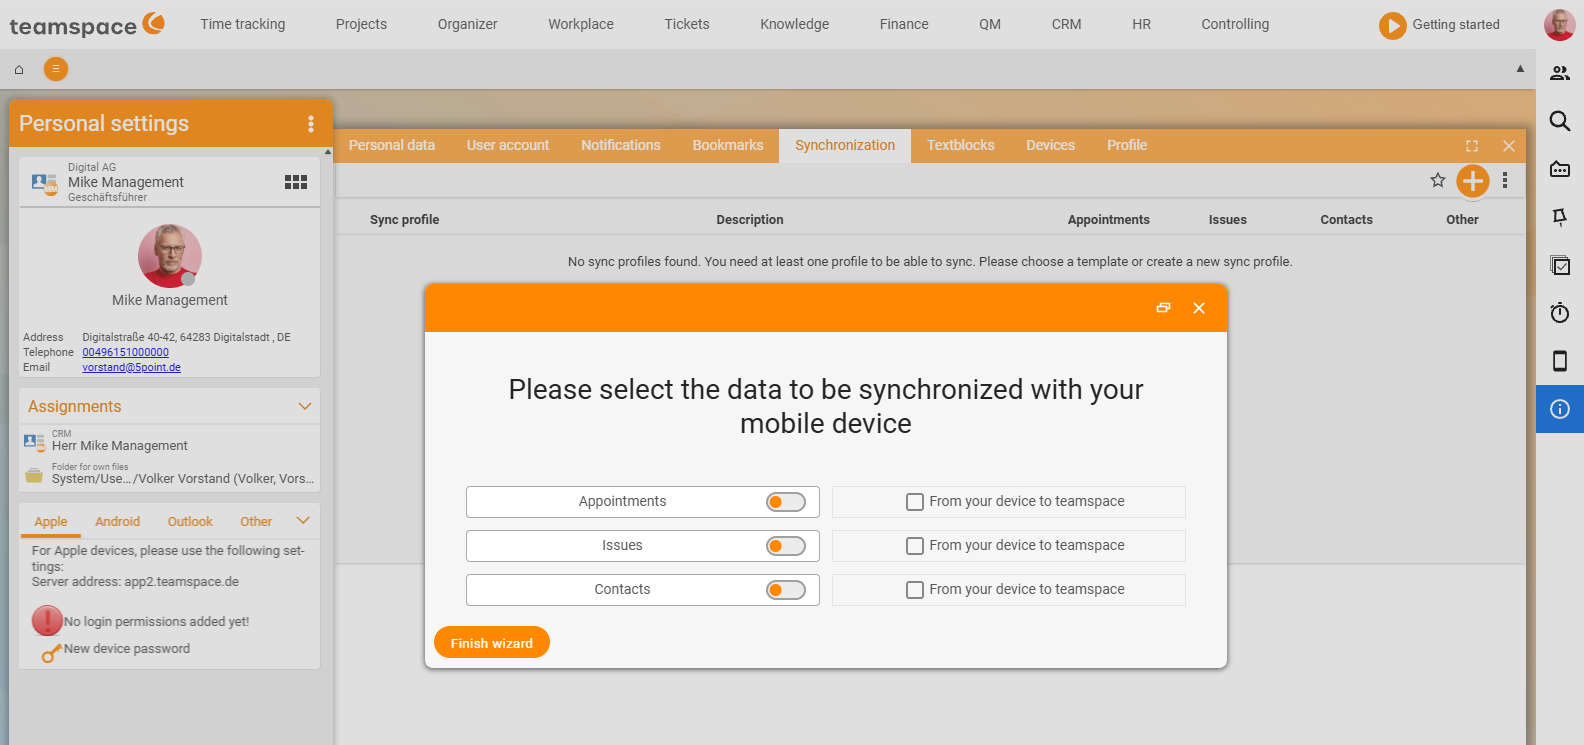Close the synchronization wizard dialog
The width and height of the screenshot is (1584, 745).
point(1199,308)
